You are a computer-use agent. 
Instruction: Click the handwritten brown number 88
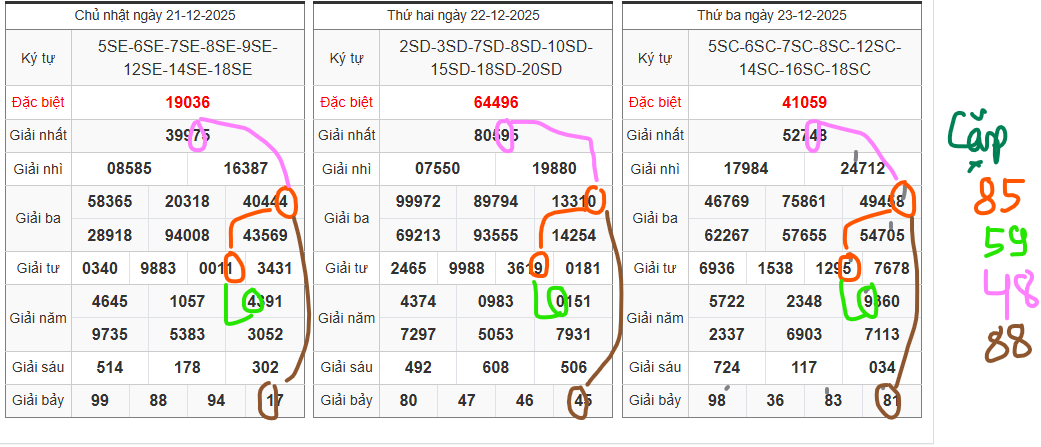(1007, 344)
